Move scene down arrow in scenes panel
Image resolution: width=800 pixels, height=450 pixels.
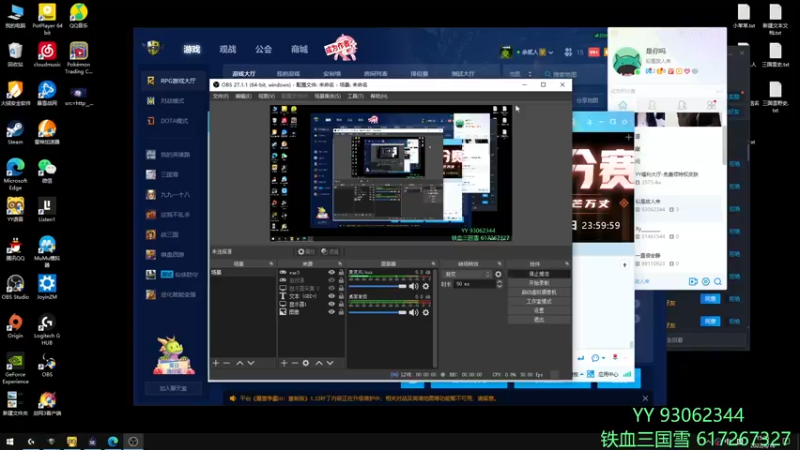click(251, 363)
